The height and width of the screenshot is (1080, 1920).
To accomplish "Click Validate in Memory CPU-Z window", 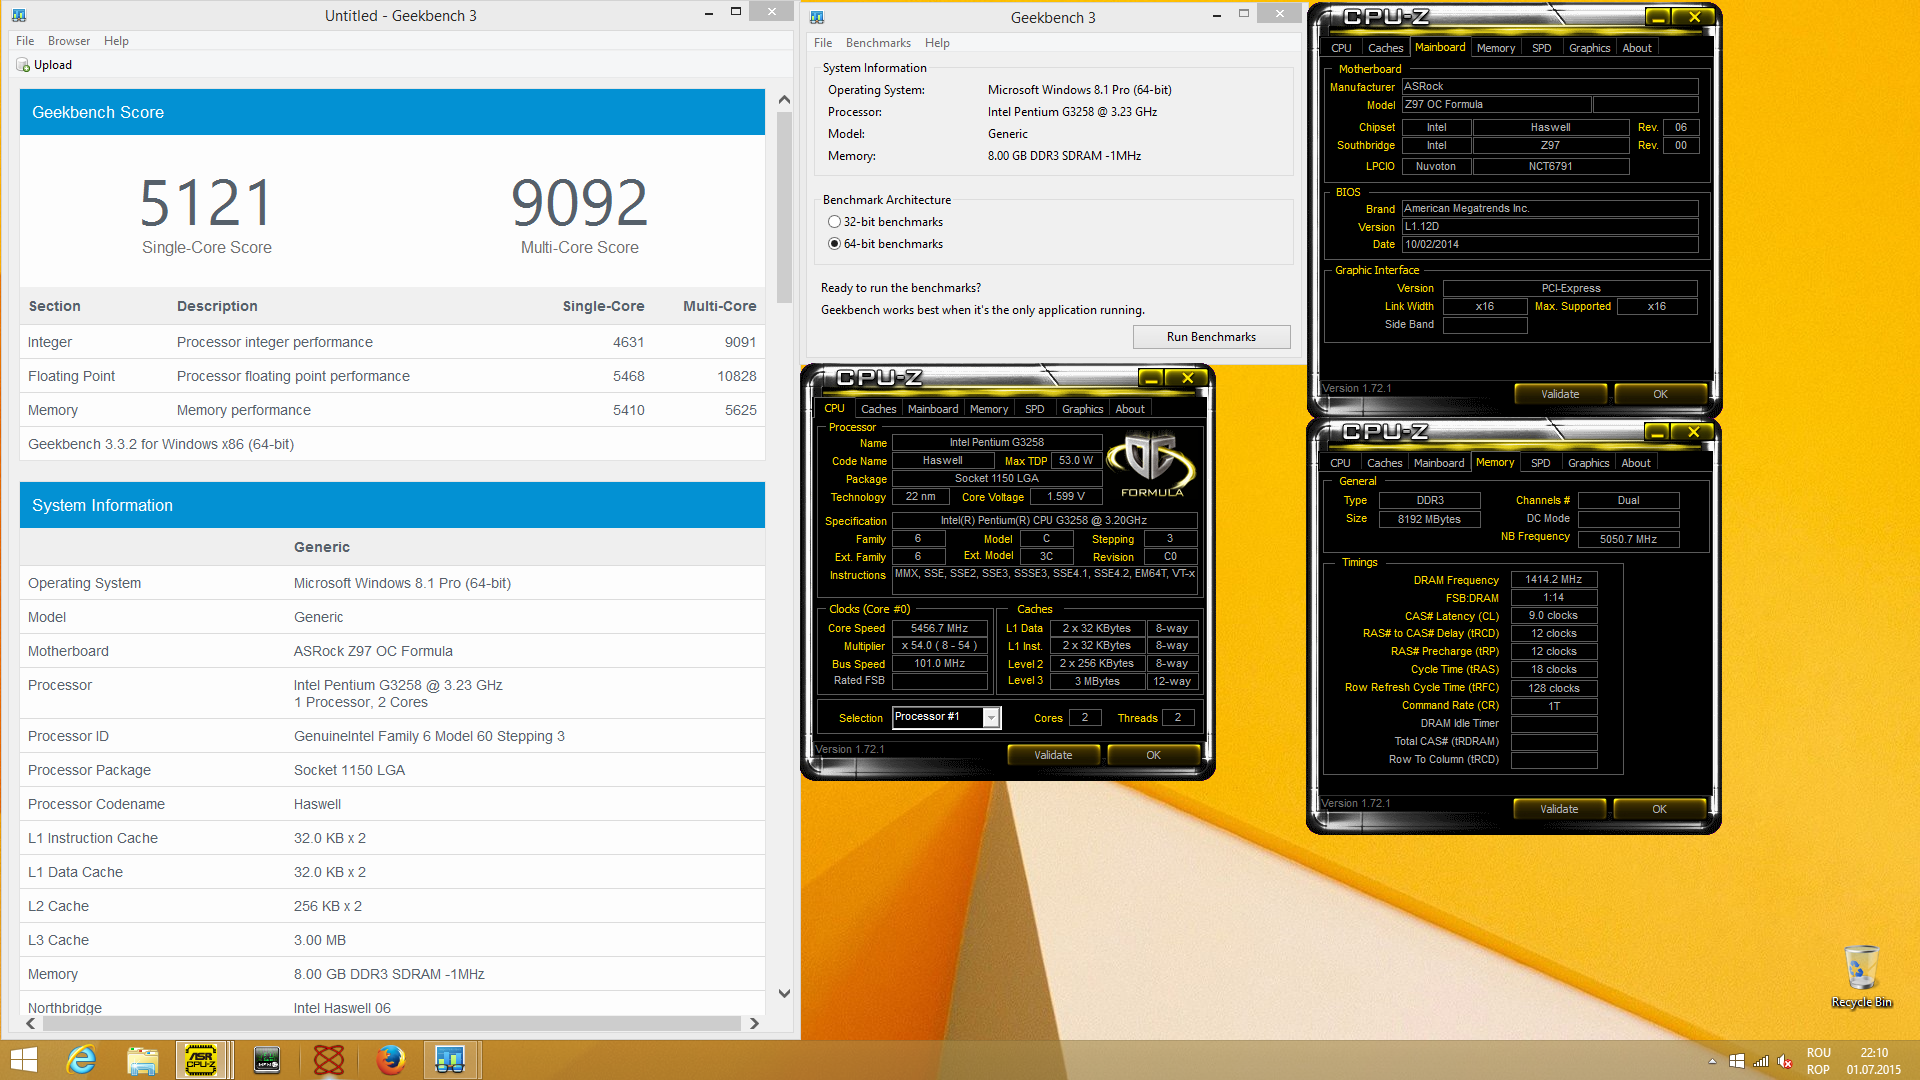I will [1559, 809].
